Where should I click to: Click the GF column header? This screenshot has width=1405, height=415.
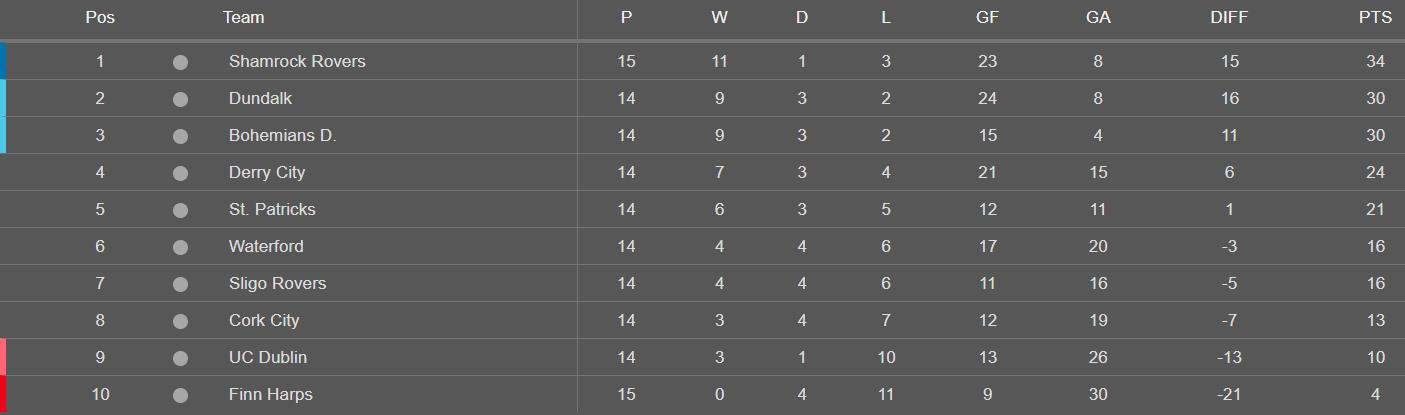click(x=987, y=17)
